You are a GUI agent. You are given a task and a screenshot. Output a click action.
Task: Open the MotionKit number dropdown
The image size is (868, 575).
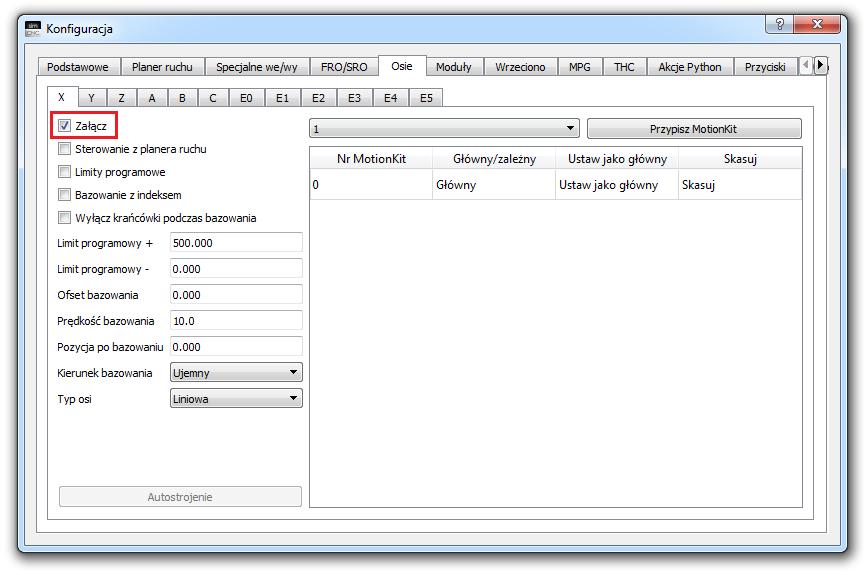[x=444, y=128]
